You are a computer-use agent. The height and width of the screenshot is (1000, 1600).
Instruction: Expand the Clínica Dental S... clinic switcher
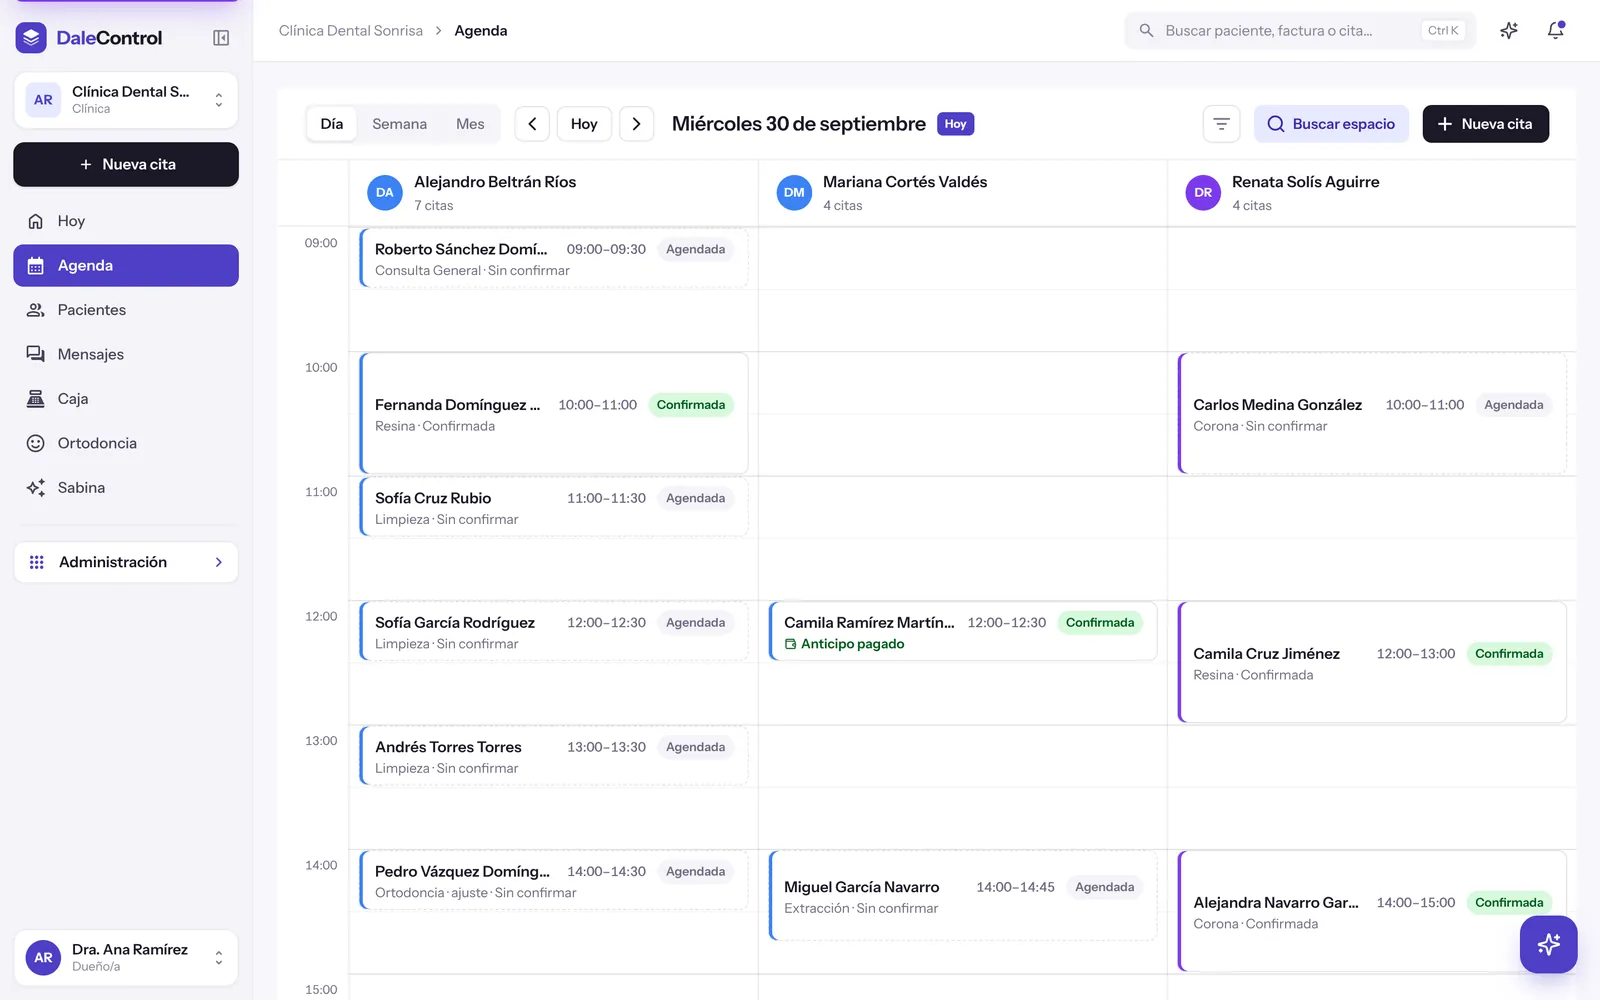126,100
